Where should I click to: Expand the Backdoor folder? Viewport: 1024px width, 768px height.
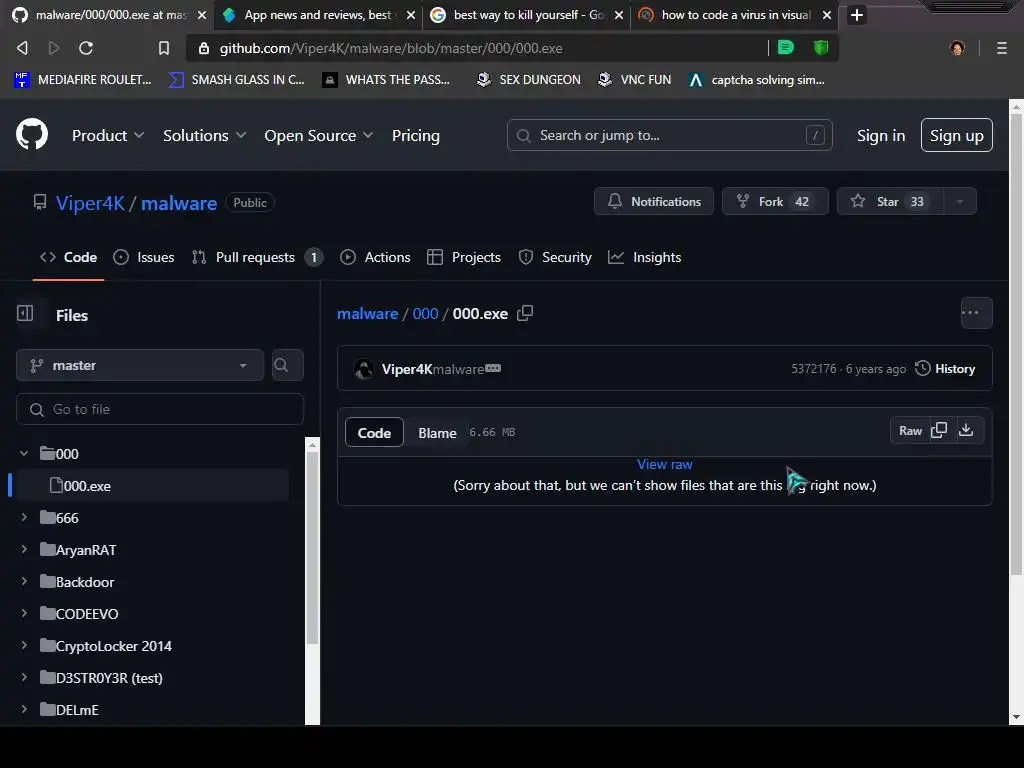point(24,581)
